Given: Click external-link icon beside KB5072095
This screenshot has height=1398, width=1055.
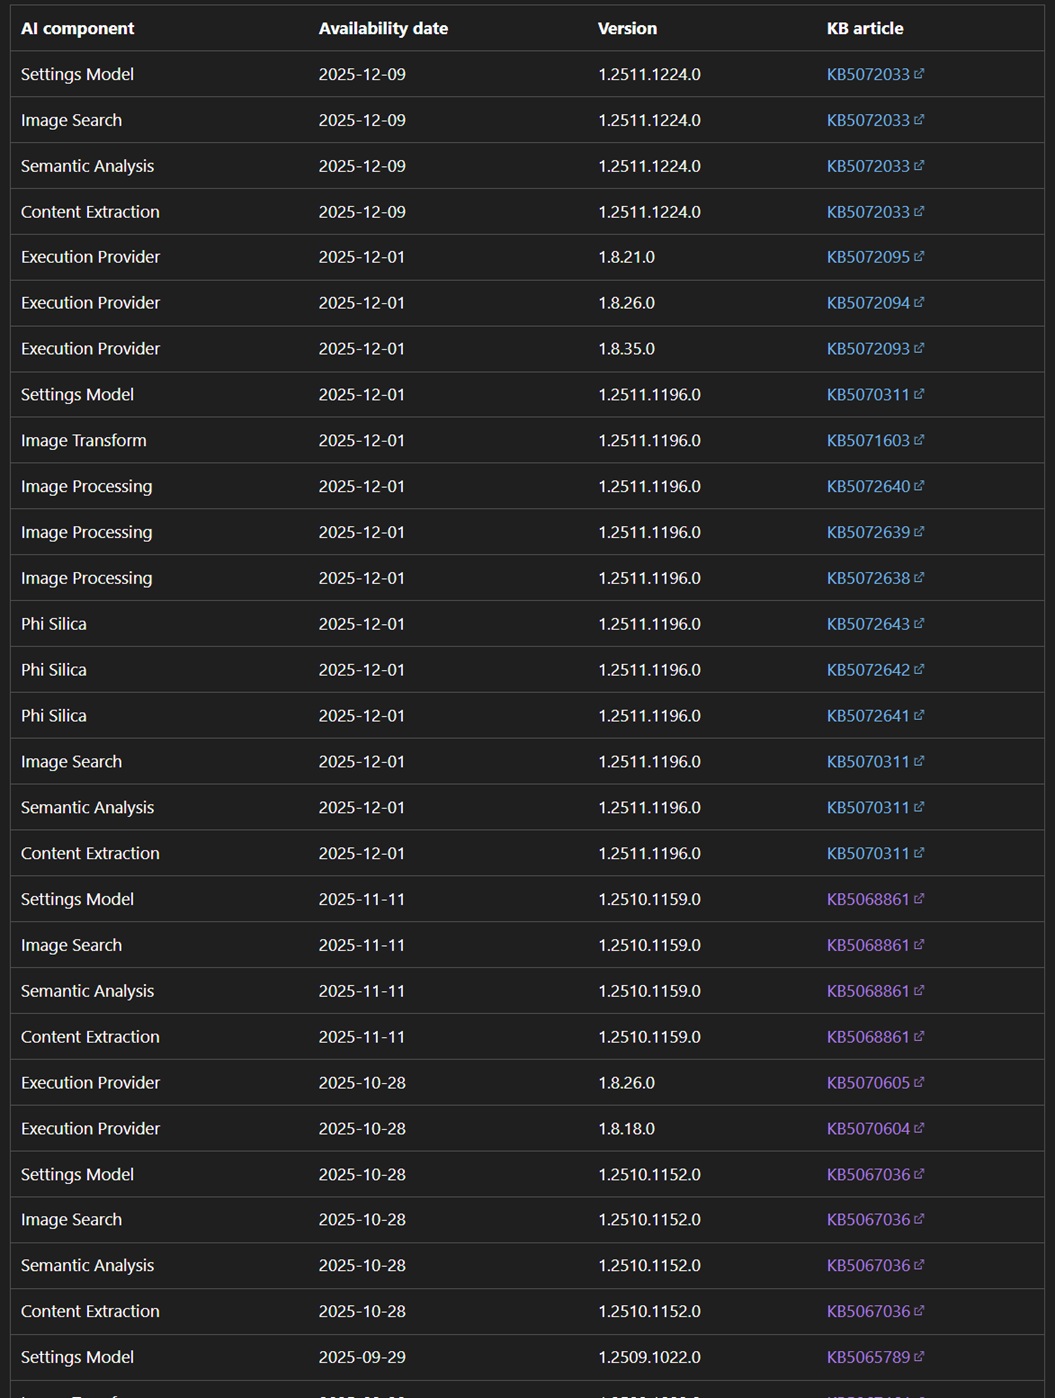Looking at the screenshot, I should [x=919, y=257].
